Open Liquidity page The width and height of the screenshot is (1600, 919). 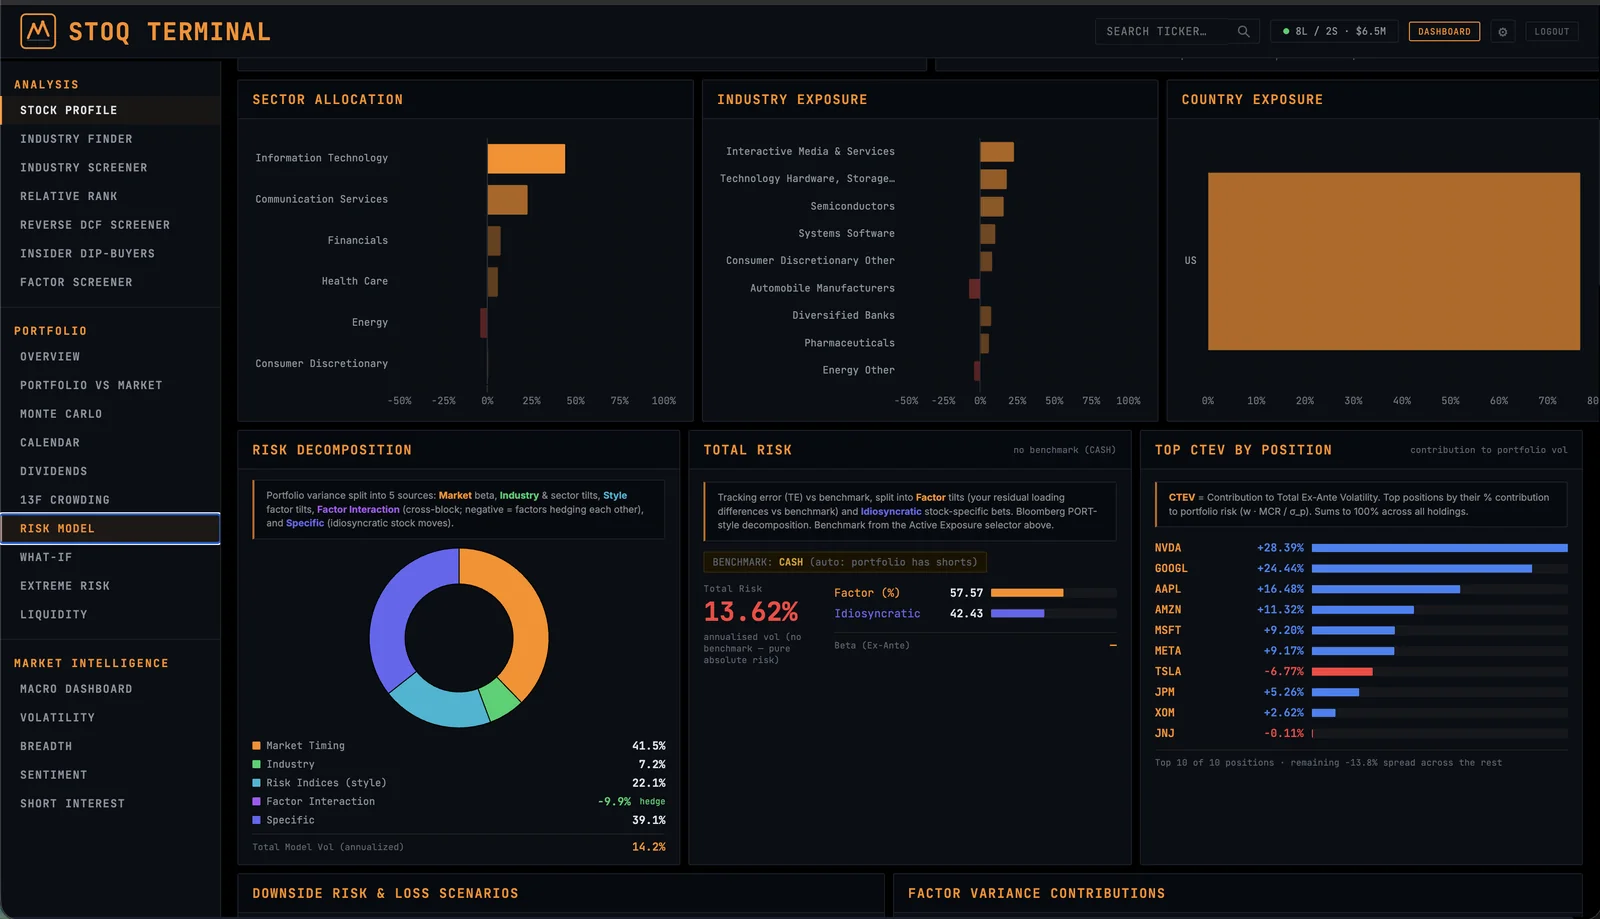(110, 615)
